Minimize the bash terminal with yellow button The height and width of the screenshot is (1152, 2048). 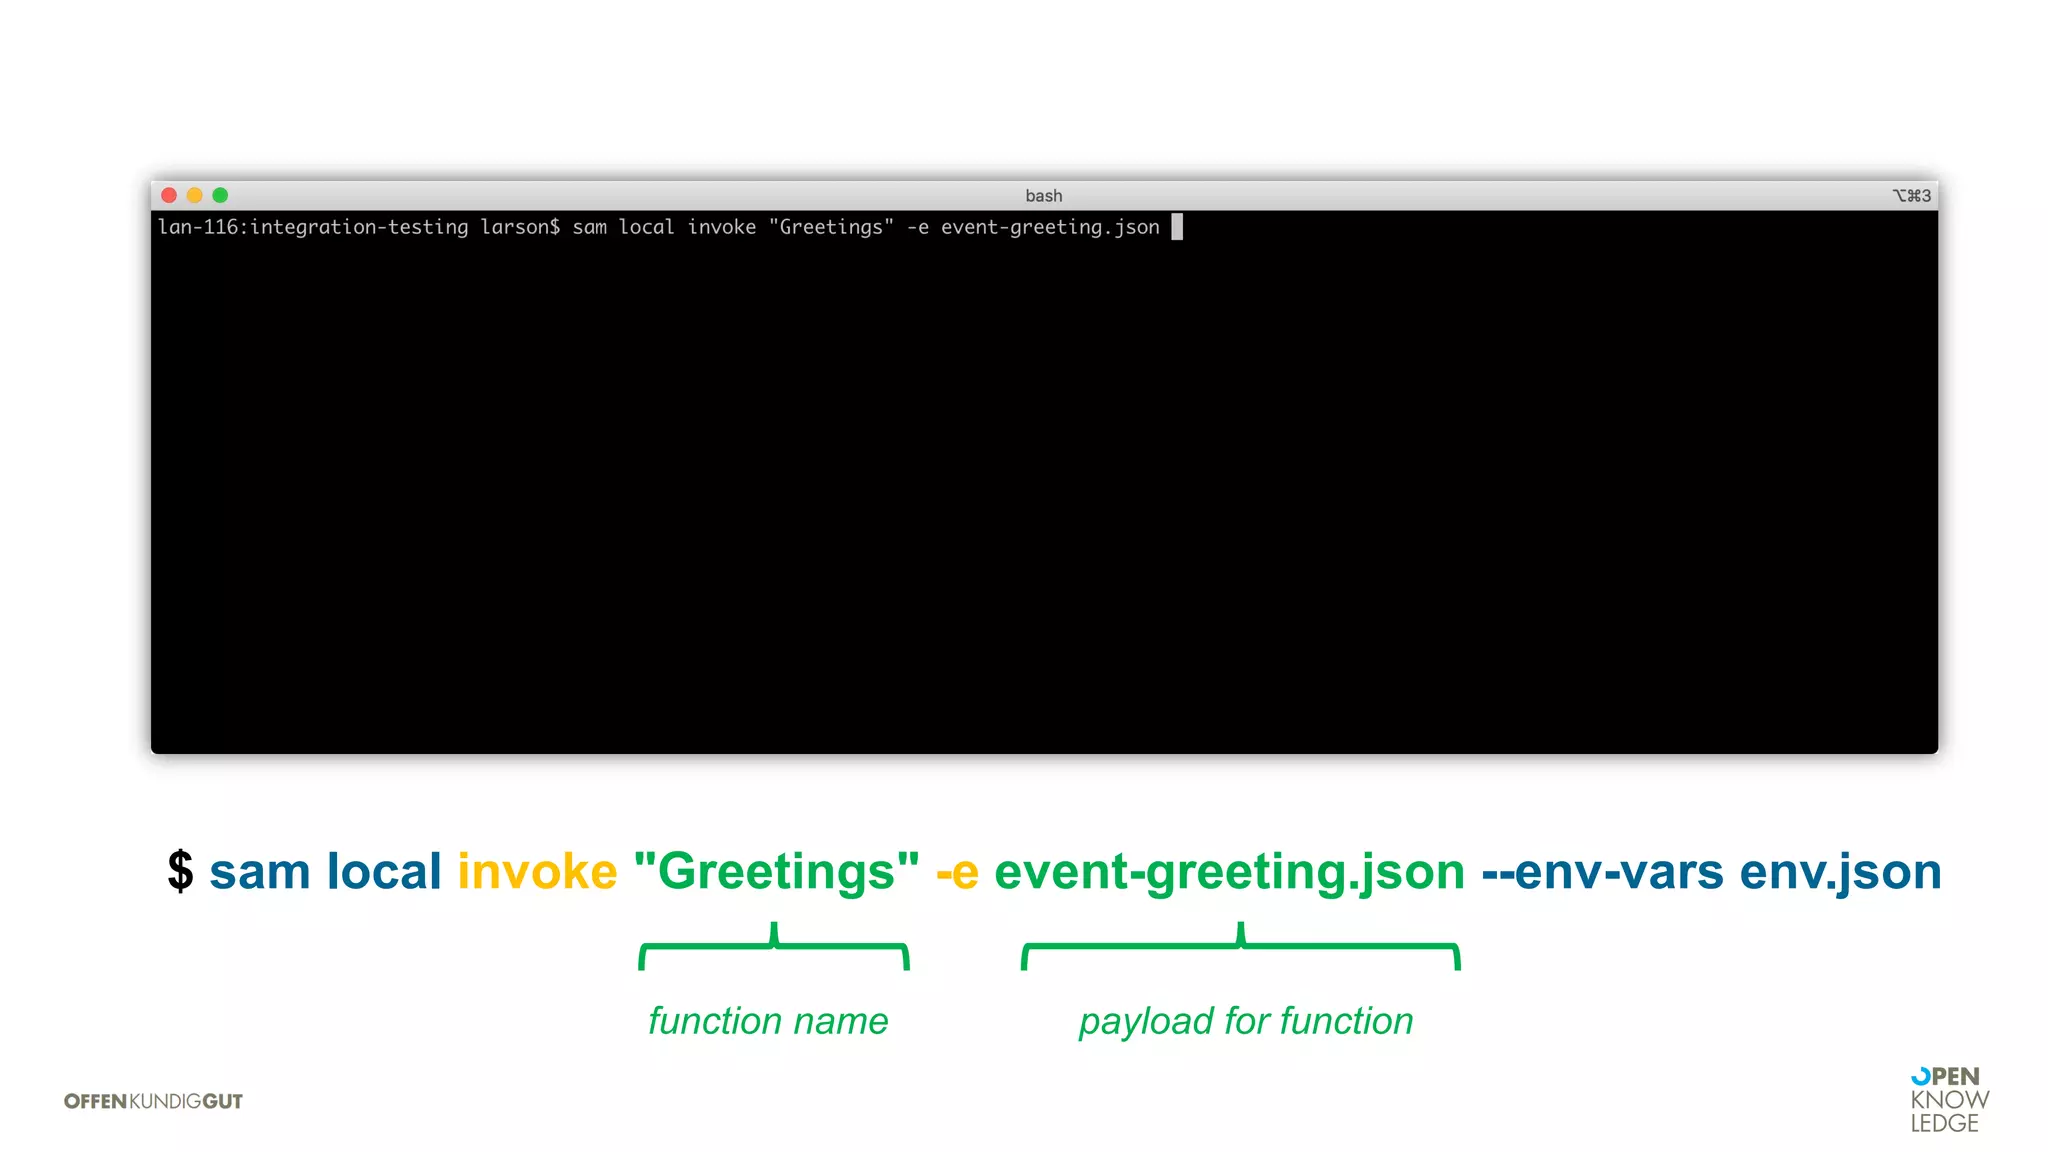[x=194, y=195]
